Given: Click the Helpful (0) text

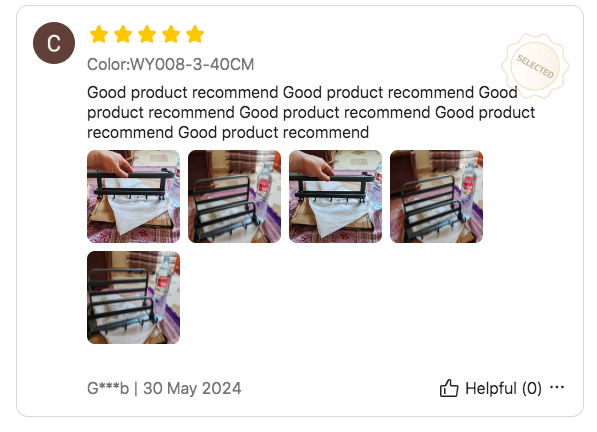Looking at the screenshot, I should click(503, 389).
